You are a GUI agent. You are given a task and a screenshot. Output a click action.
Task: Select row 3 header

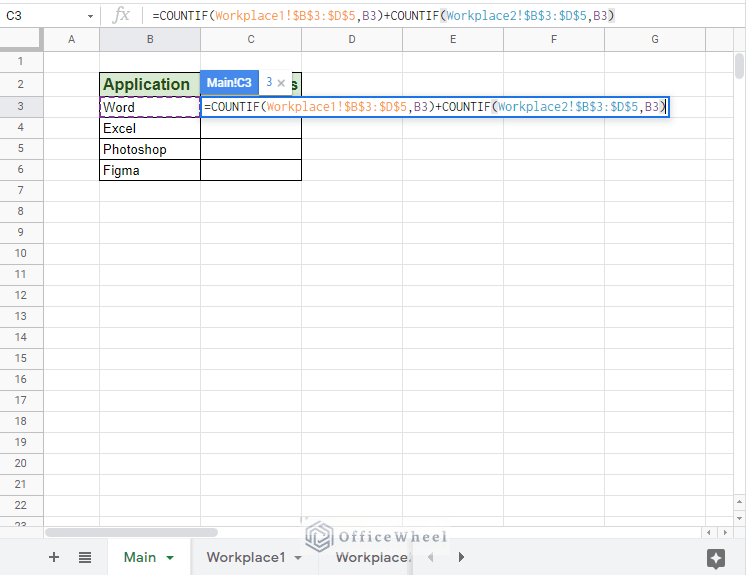tap(21, 106)
